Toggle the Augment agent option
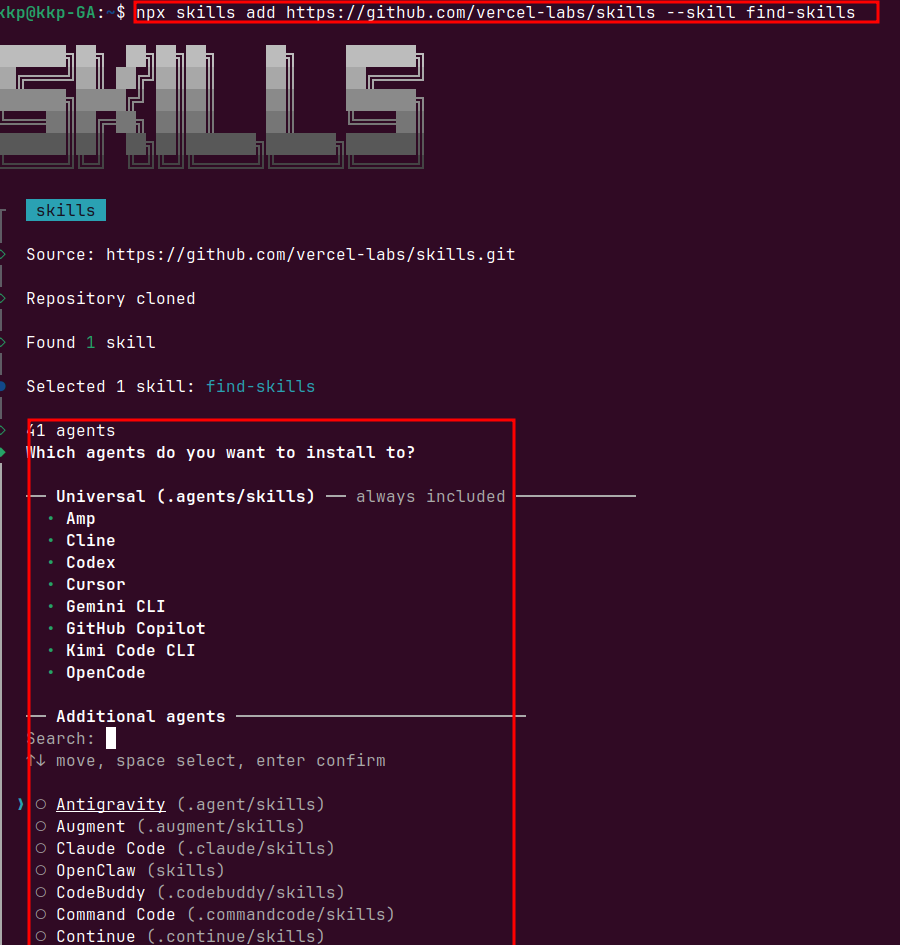This screenshot has height=945, width=900. click(41, 826)
